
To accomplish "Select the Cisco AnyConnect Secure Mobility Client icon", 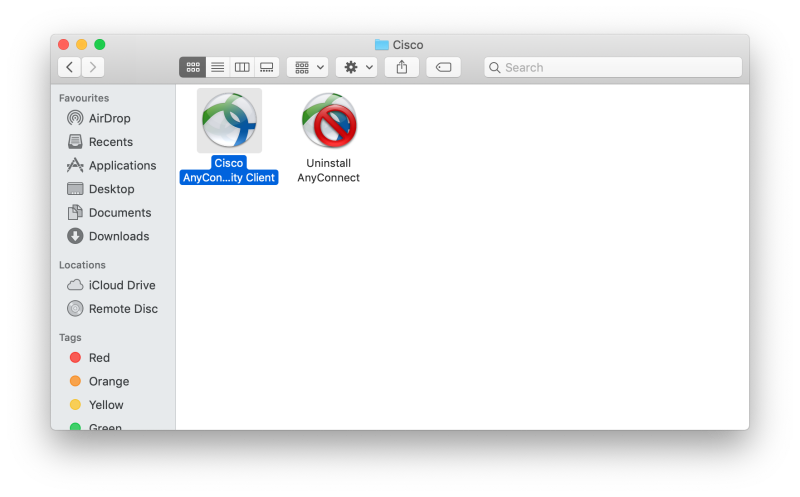I will tap(229, 120).
